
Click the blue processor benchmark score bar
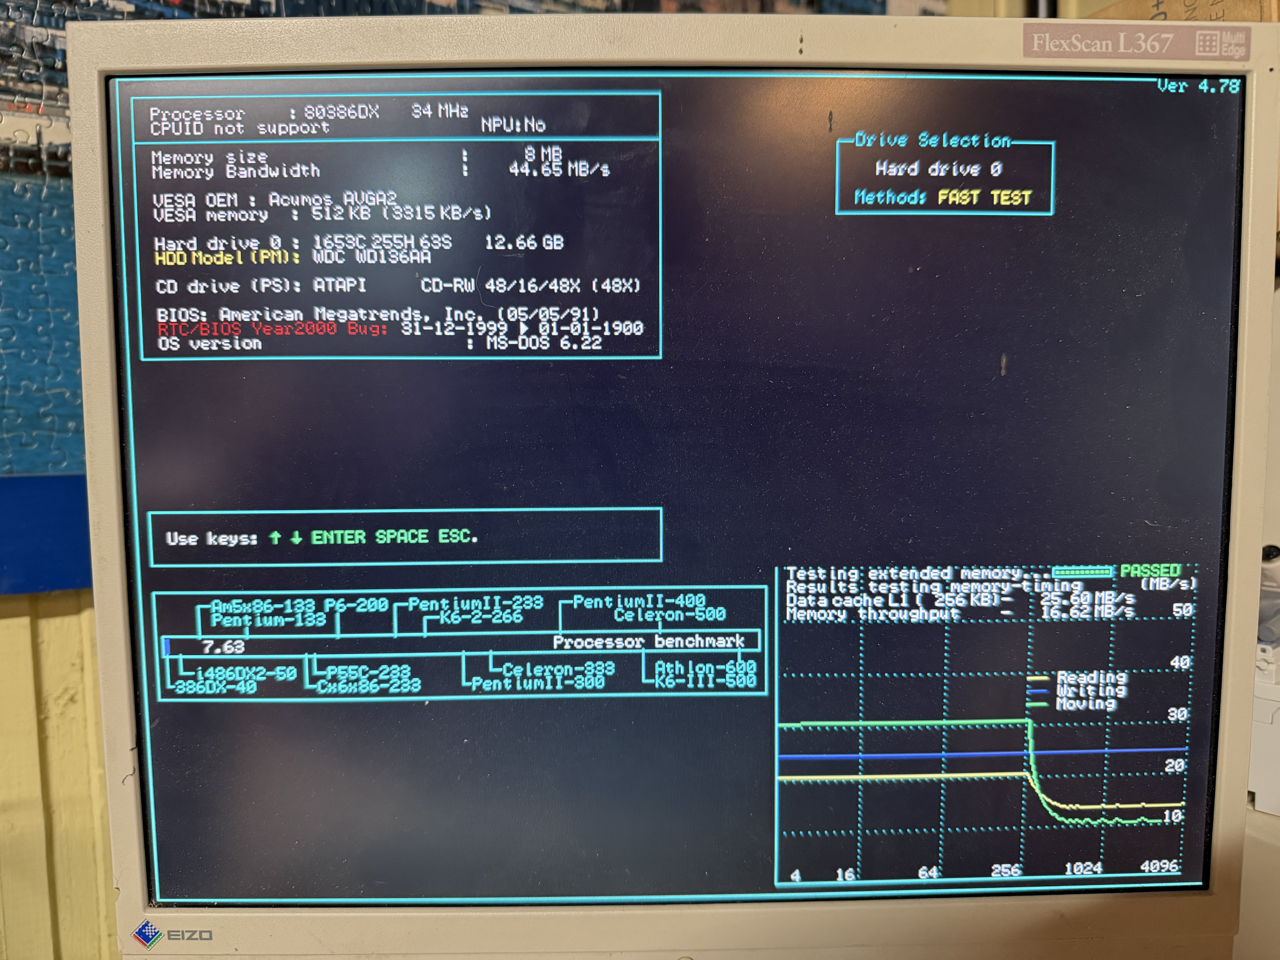pyautogui.click(x=167, y=647)
